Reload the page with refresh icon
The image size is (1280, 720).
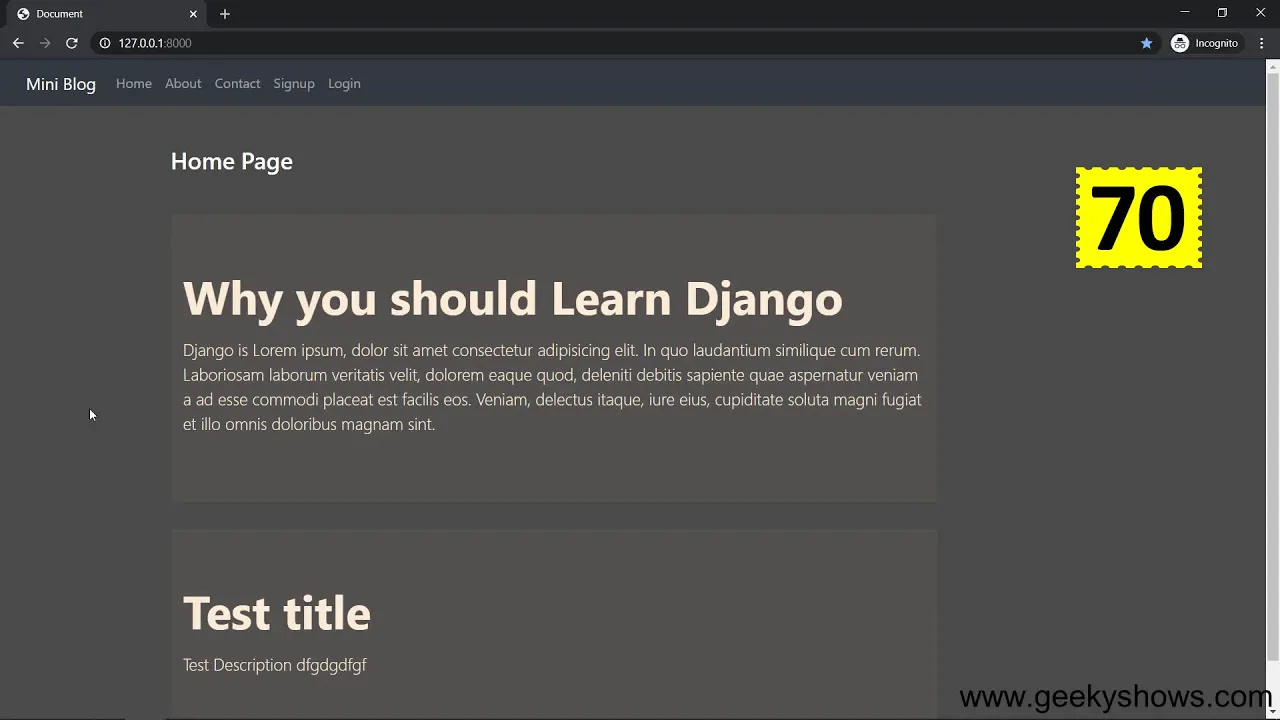click(x=72, y=43)
